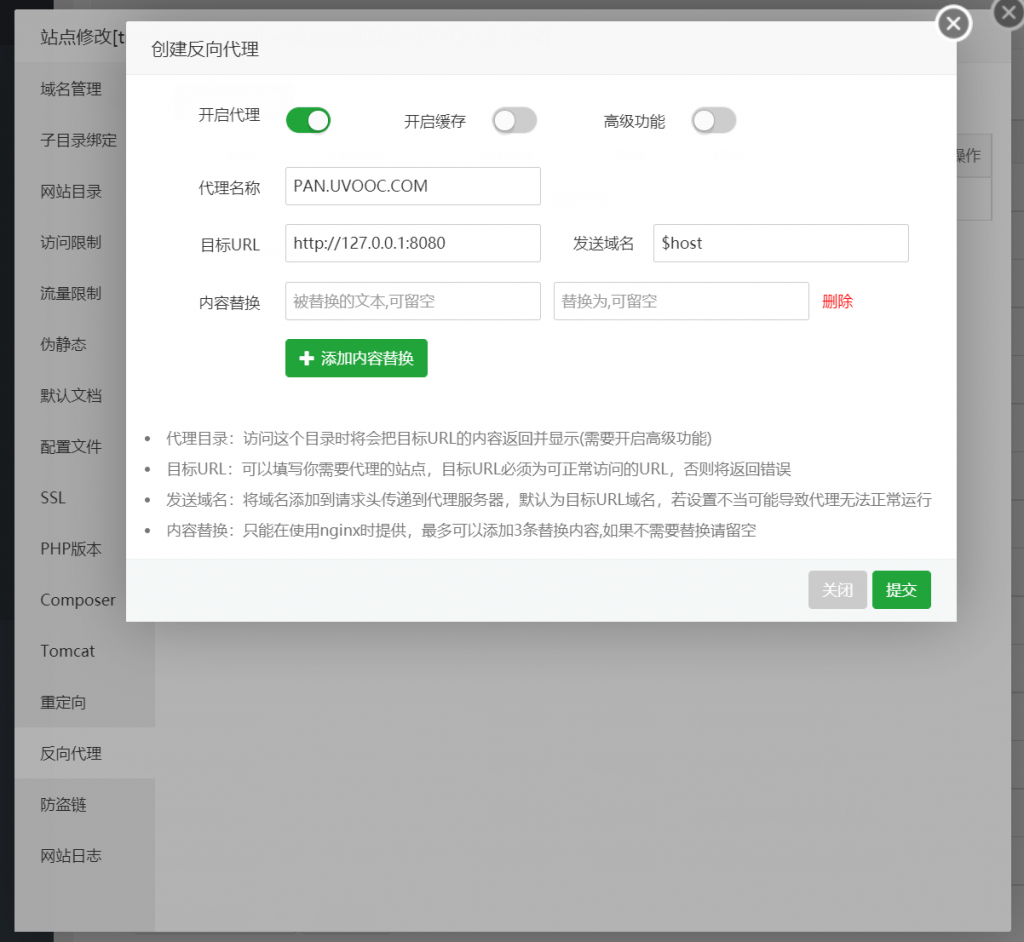
Task: Disable the 开启代理 toggle switch
Action: 308,119
